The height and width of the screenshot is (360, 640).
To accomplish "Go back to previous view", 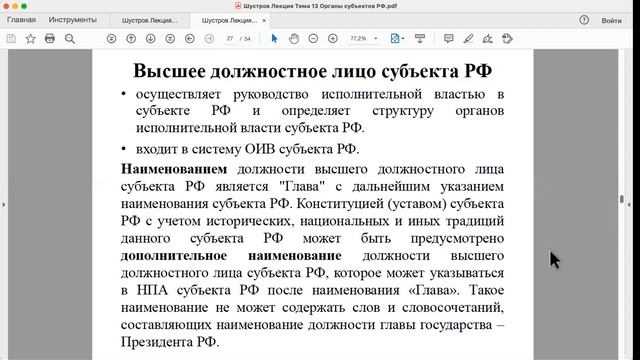I will pyautogui.click(x=190, y=39).
